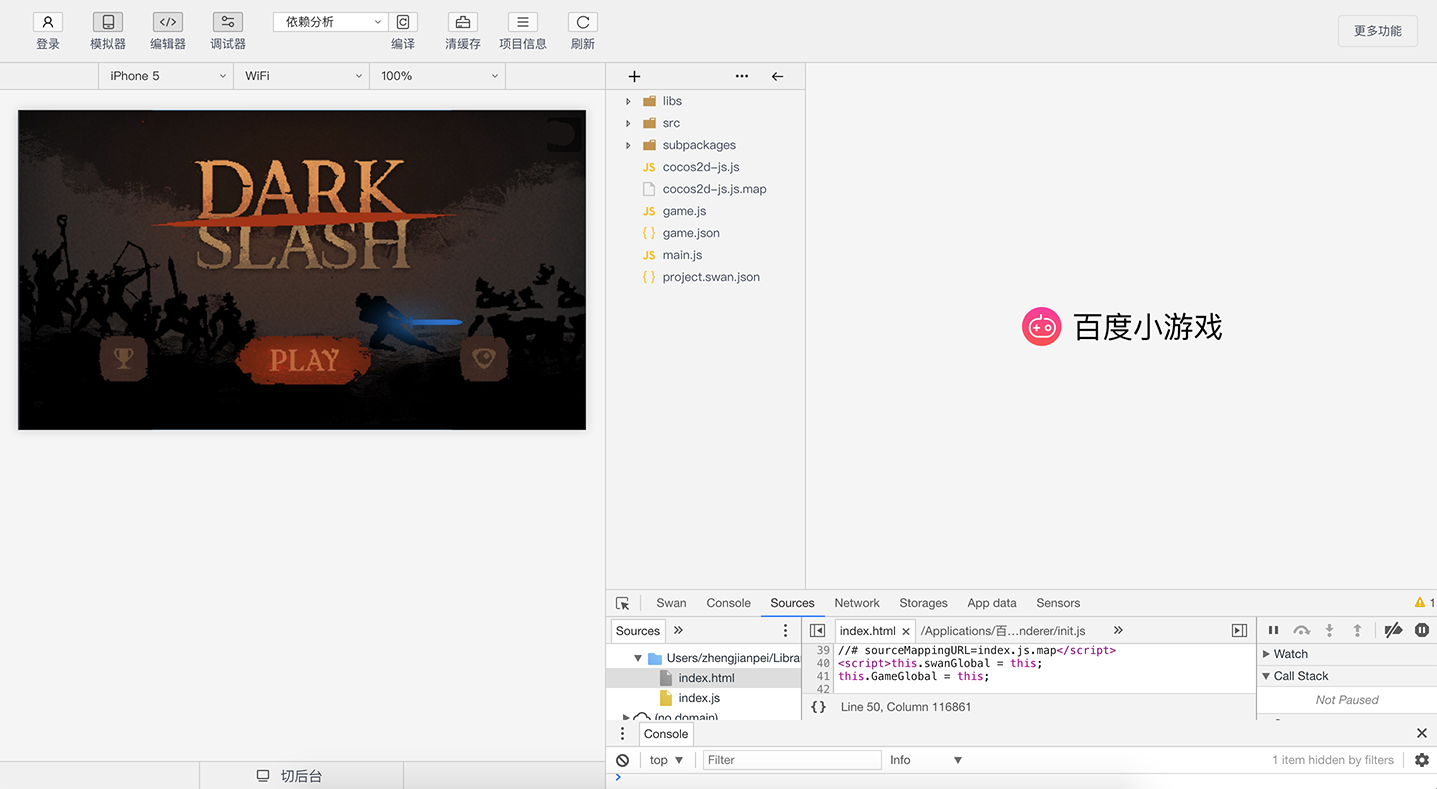This screenshot has width=1437, height=789.
Task: Show more navigator tabs chevron
Action: (678, 630)
